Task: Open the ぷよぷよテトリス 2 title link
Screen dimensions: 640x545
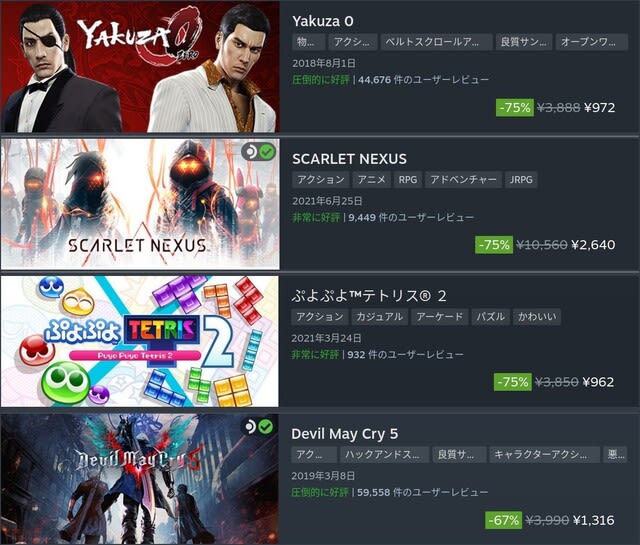Action: (x=369, y=296)
